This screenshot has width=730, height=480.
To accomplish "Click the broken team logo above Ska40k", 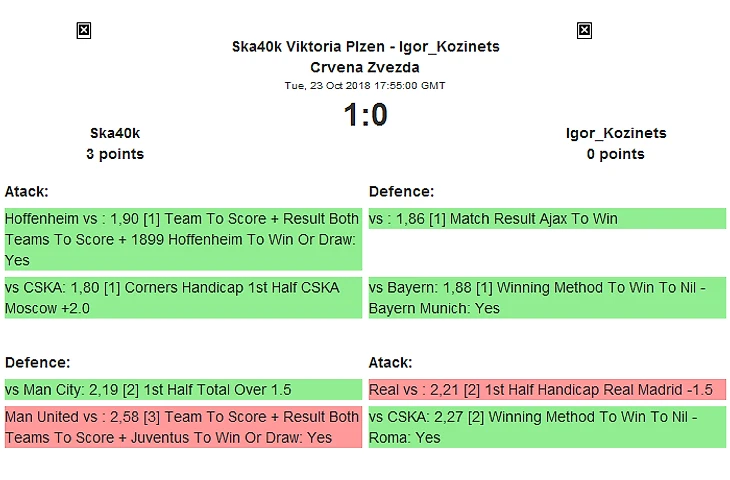I will (84, 31).
